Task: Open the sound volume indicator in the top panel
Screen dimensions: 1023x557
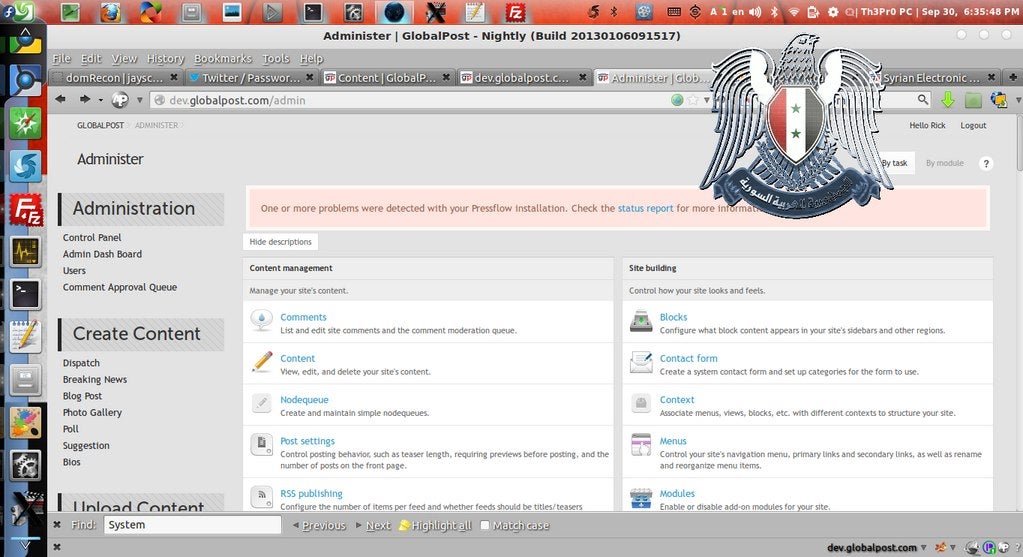Action: (755, 12)
